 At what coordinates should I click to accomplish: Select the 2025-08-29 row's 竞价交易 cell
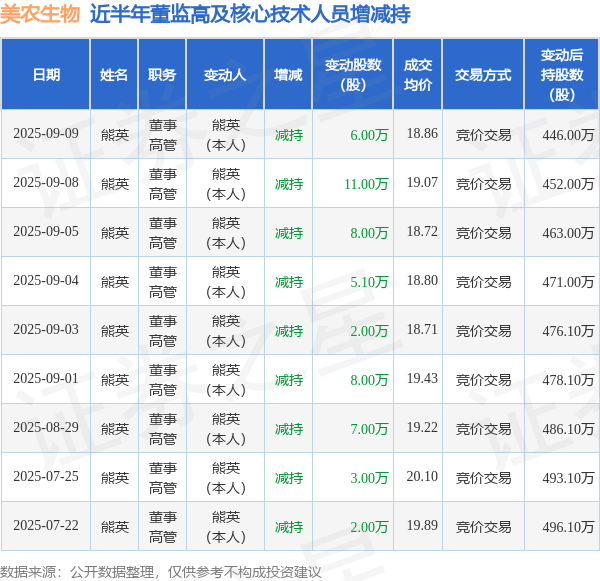click(483, 429)
